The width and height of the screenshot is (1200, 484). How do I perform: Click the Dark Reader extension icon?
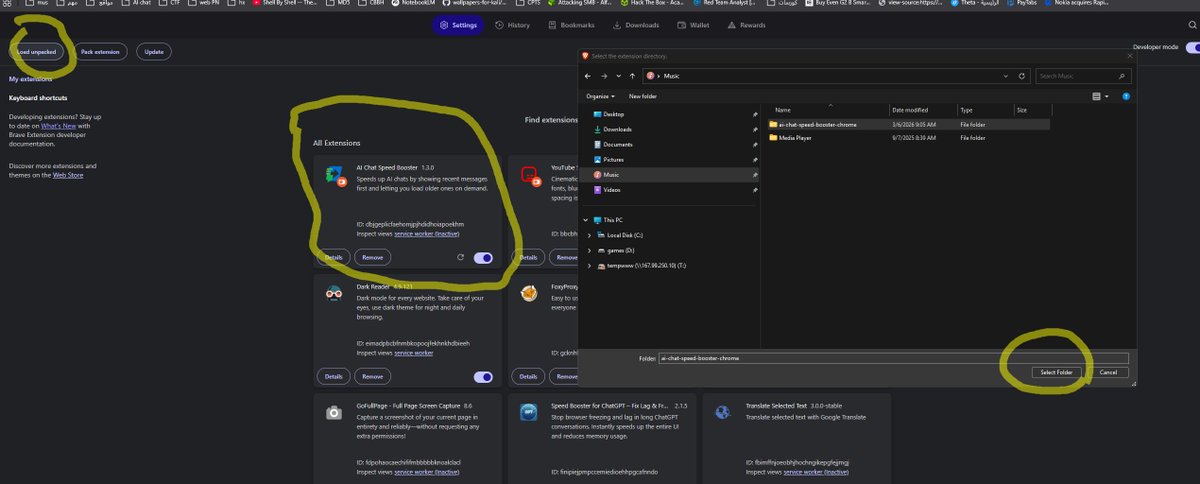coord(336,293)
